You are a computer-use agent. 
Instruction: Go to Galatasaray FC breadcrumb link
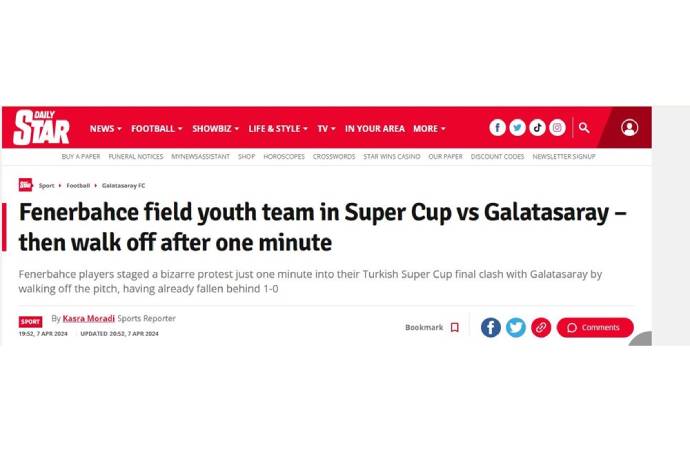(x=123, y=186)
